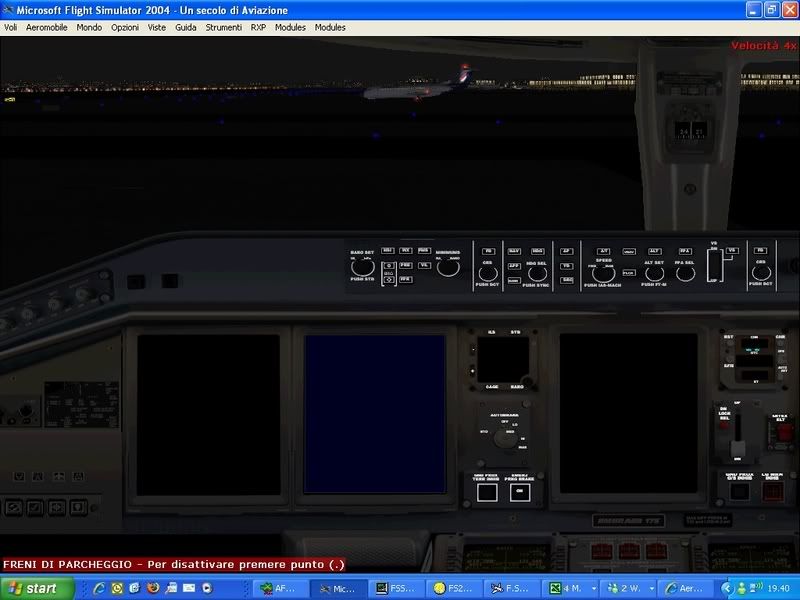Toggle the BANK limit button
This screenshot has height=600, width=800.
click(x=514, y=281)
